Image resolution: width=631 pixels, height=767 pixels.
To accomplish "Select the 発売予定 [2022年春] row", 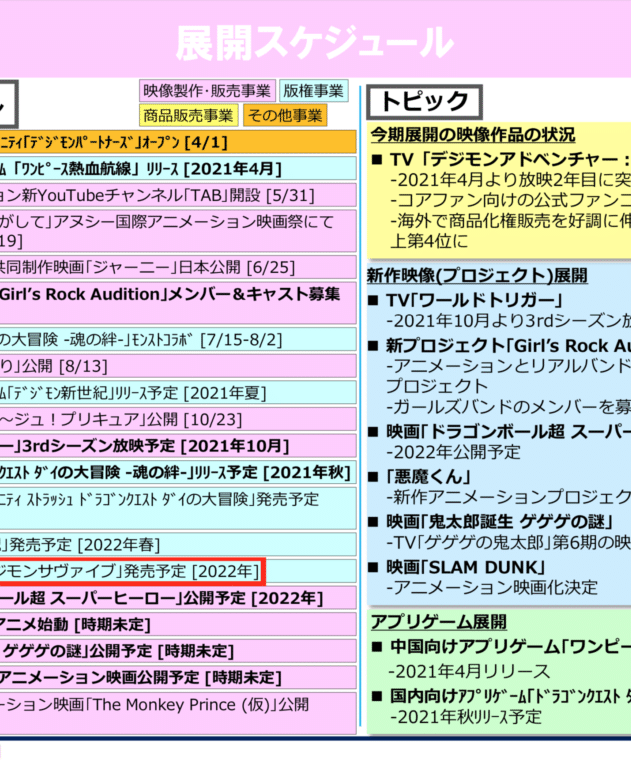I will tap(178, 544).
